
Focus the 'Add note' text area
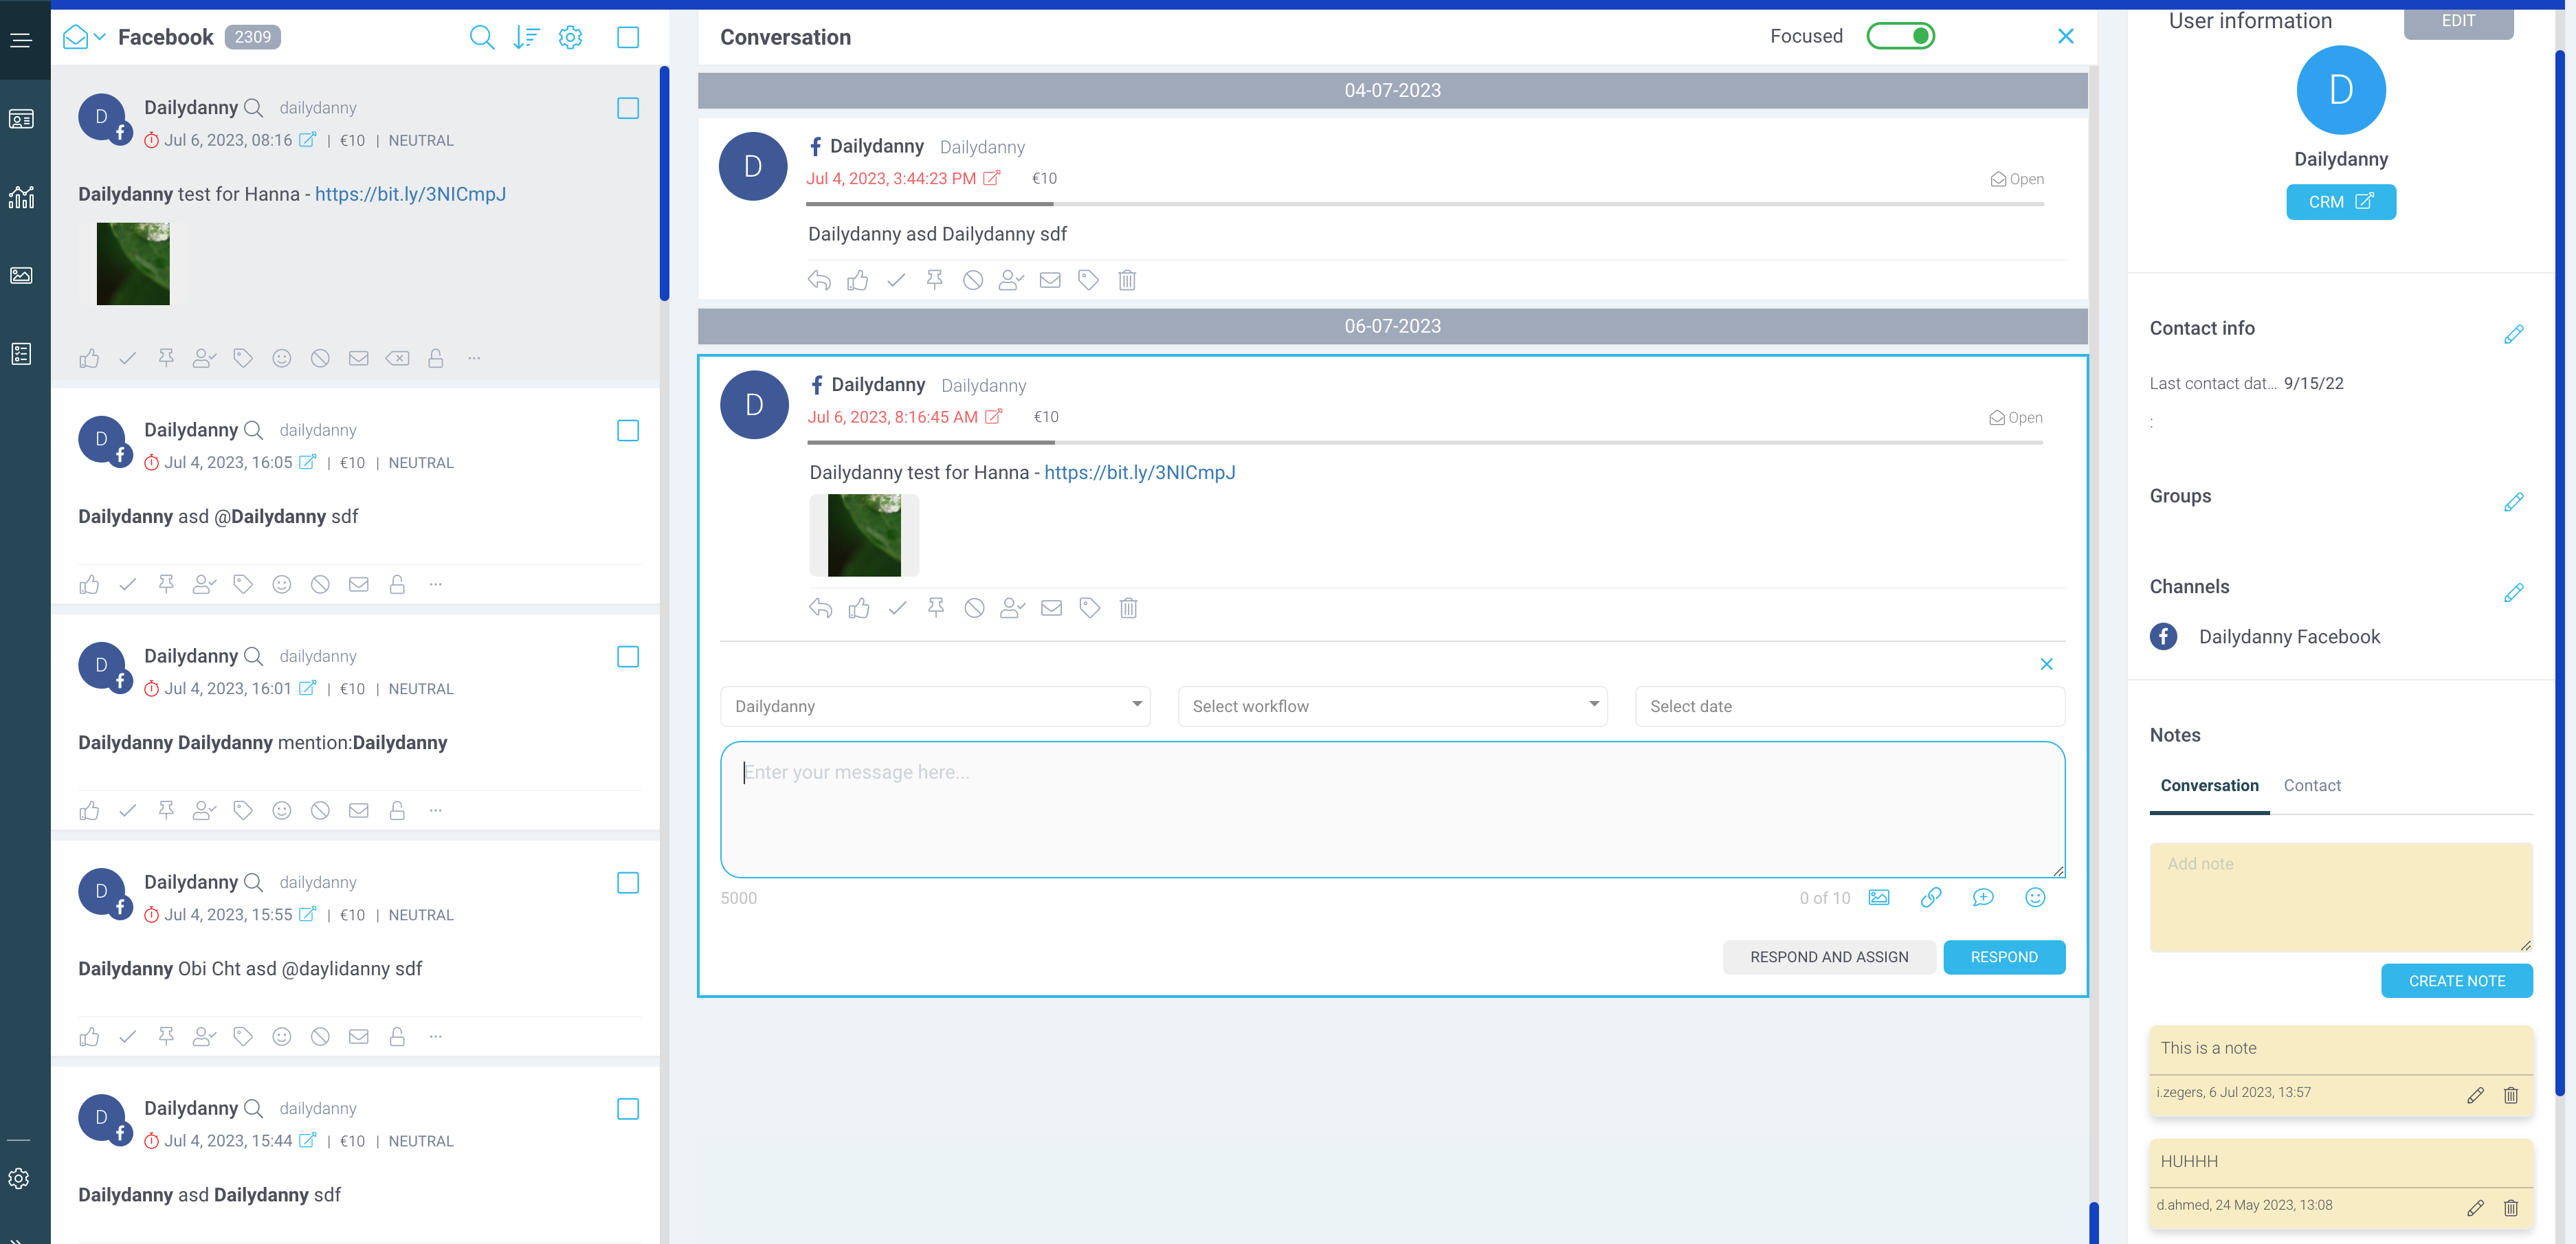tap(2340, 897)
